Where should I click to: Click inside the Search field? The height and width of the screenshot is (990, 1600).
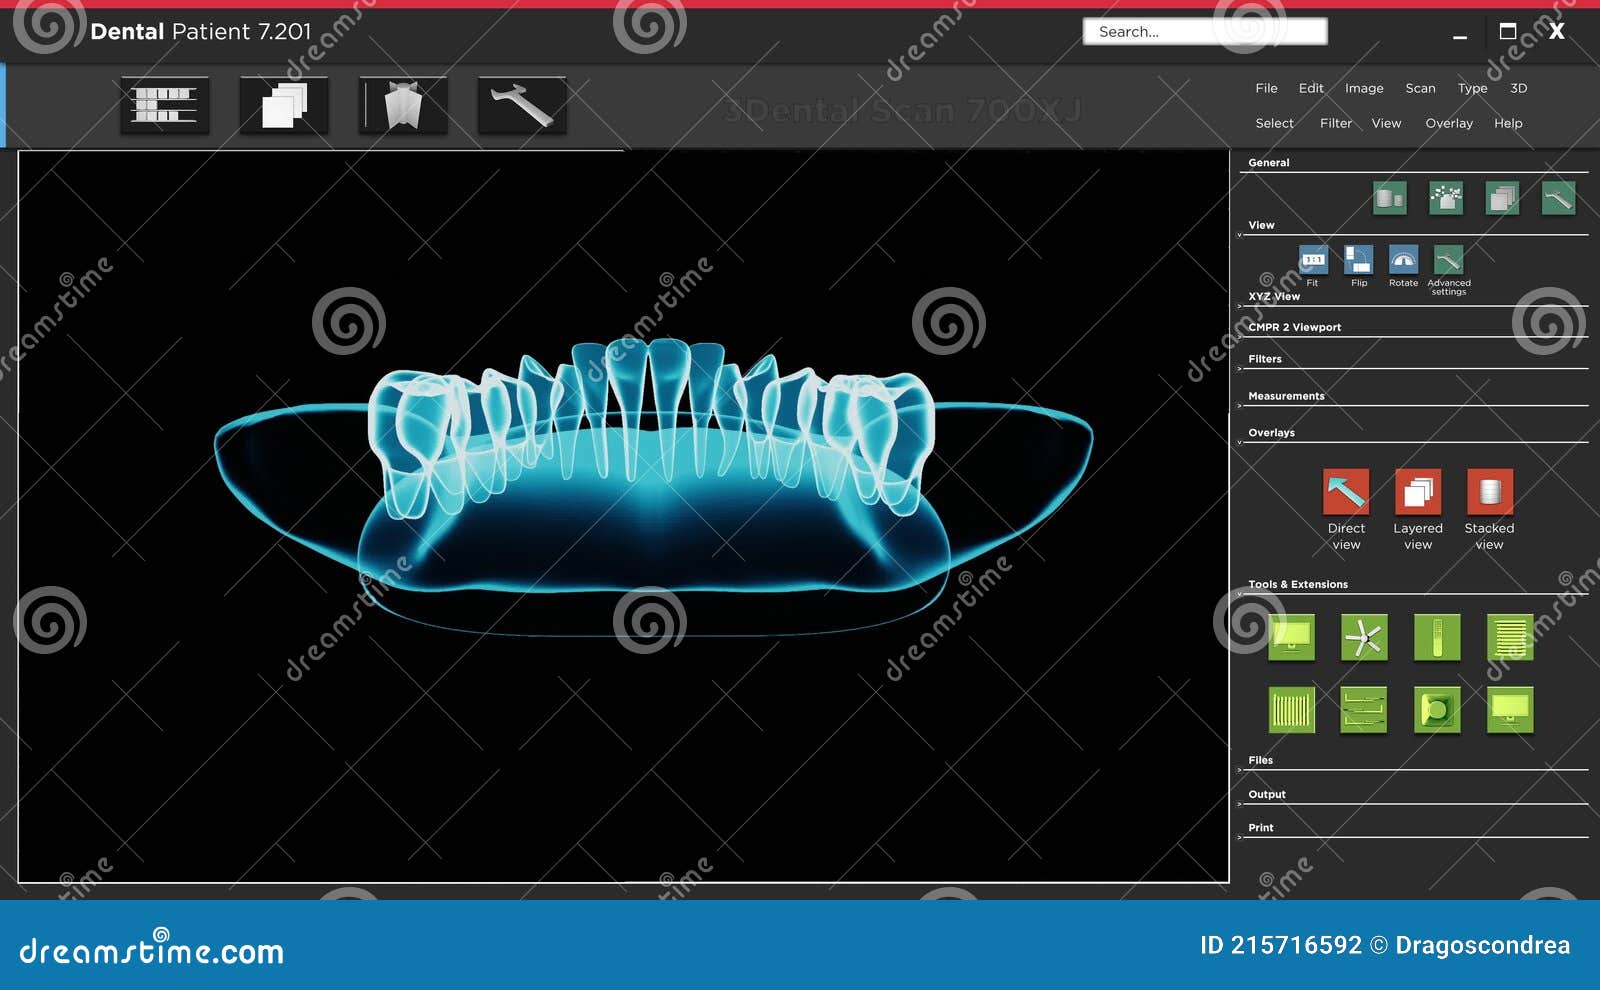coord(1204,31)
